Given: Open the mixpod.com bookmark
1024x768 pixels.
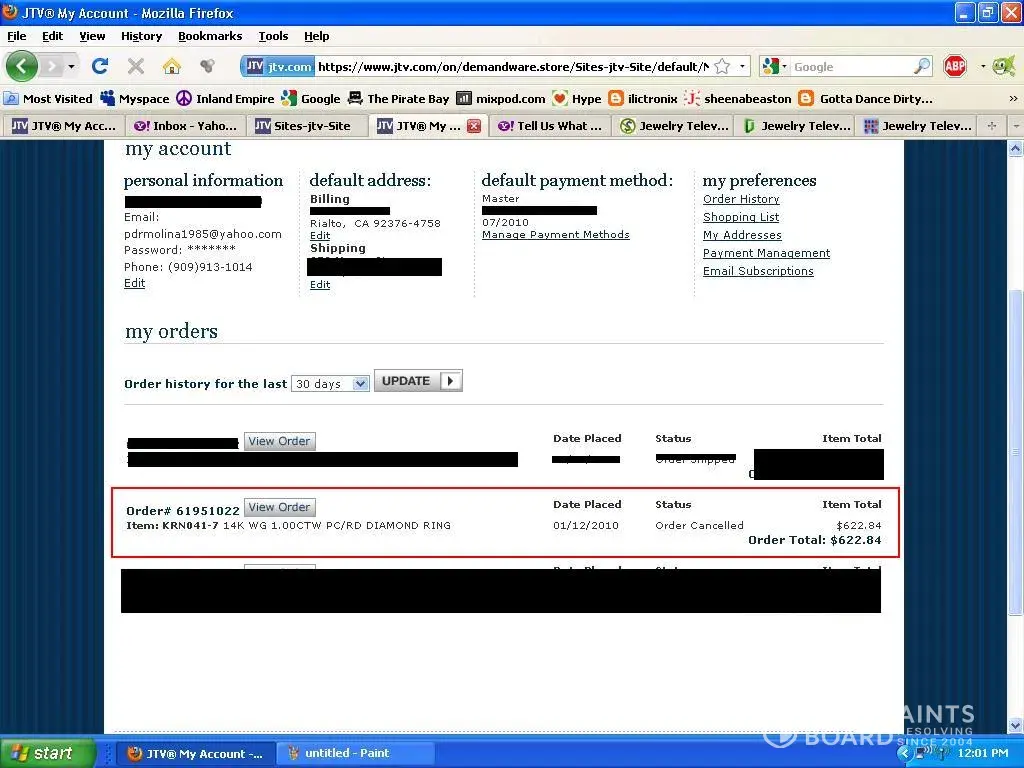Looking at the screenshot, I should (x=501, y=99).
